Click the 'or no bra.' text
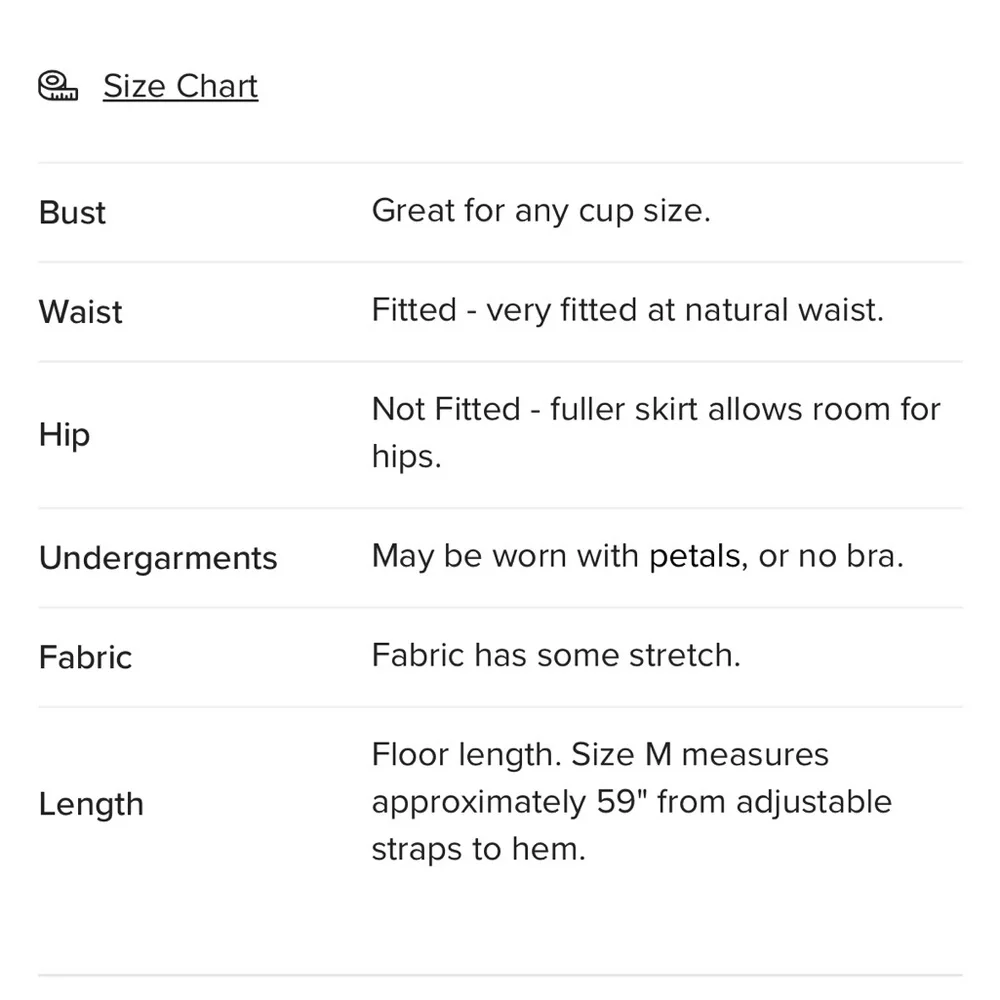Screen dimensions: 1000x1000 point(830,556)
